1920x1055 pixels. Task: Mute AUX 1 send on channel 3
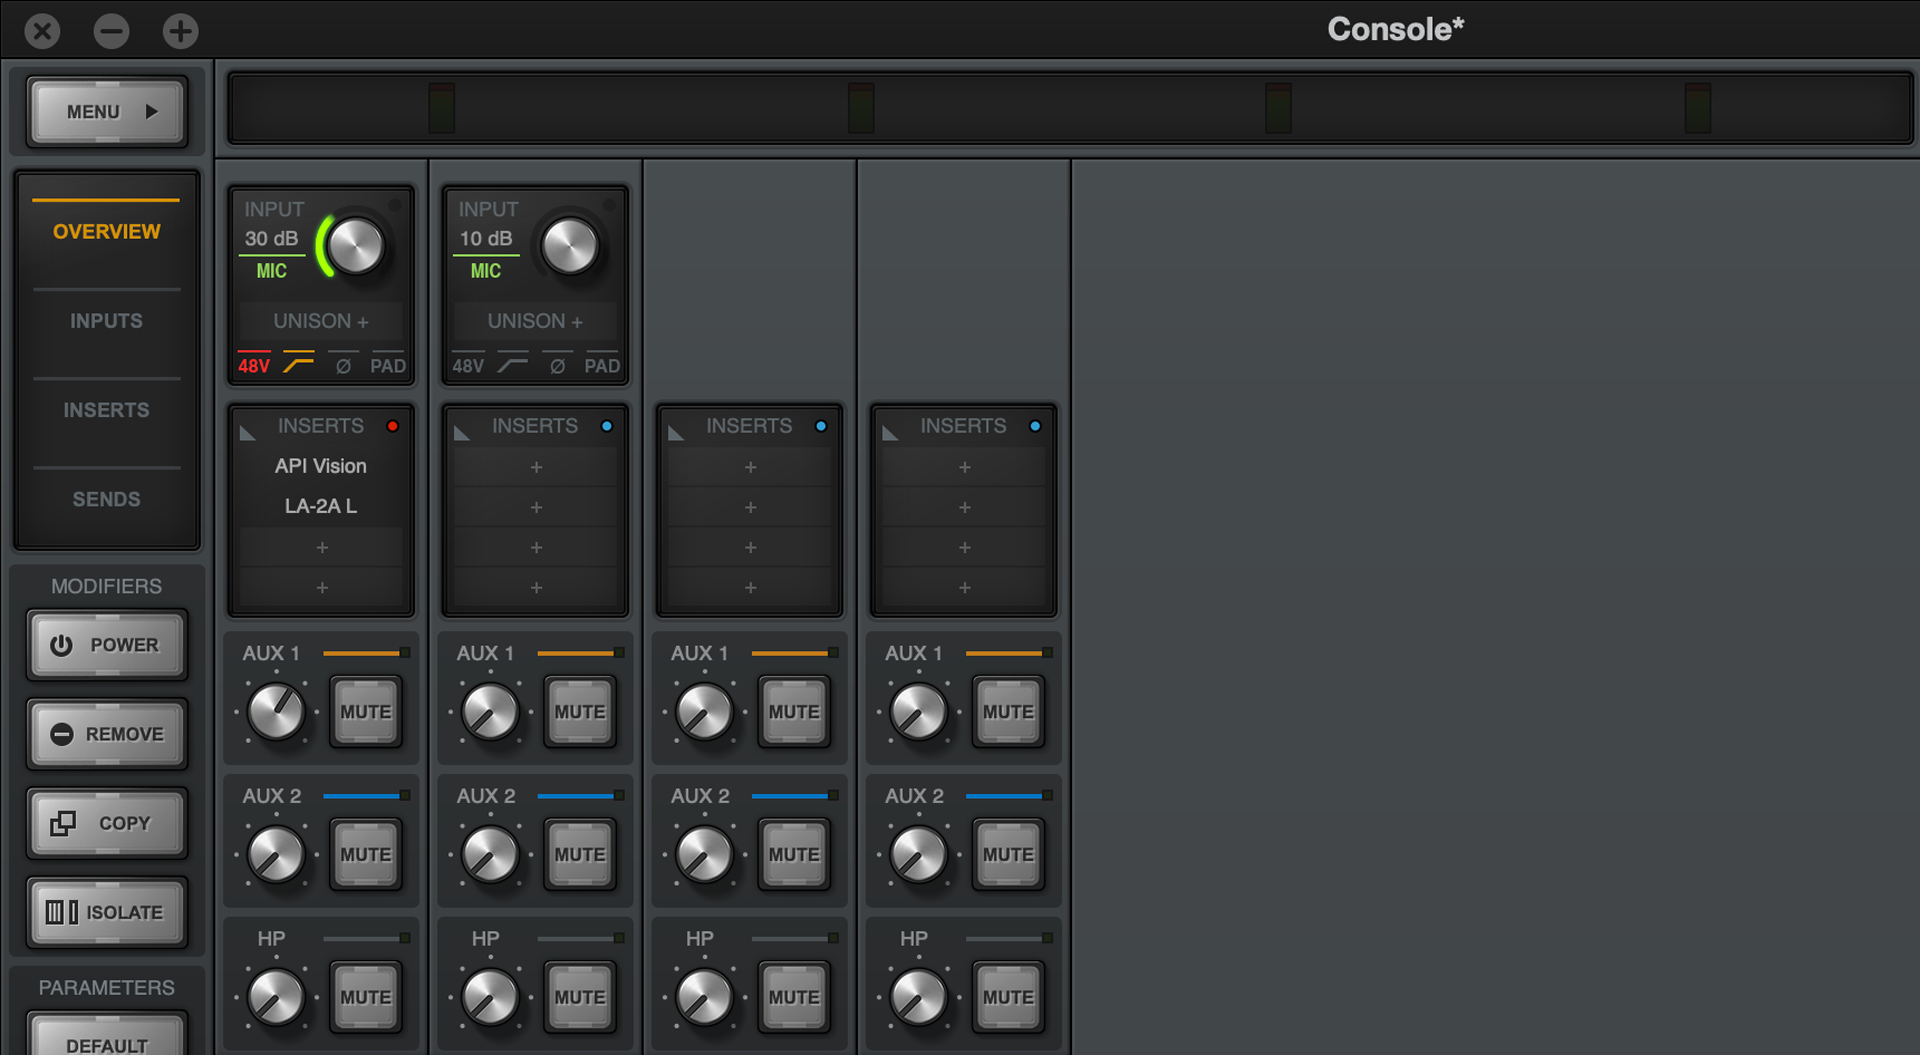pos(794,712)
